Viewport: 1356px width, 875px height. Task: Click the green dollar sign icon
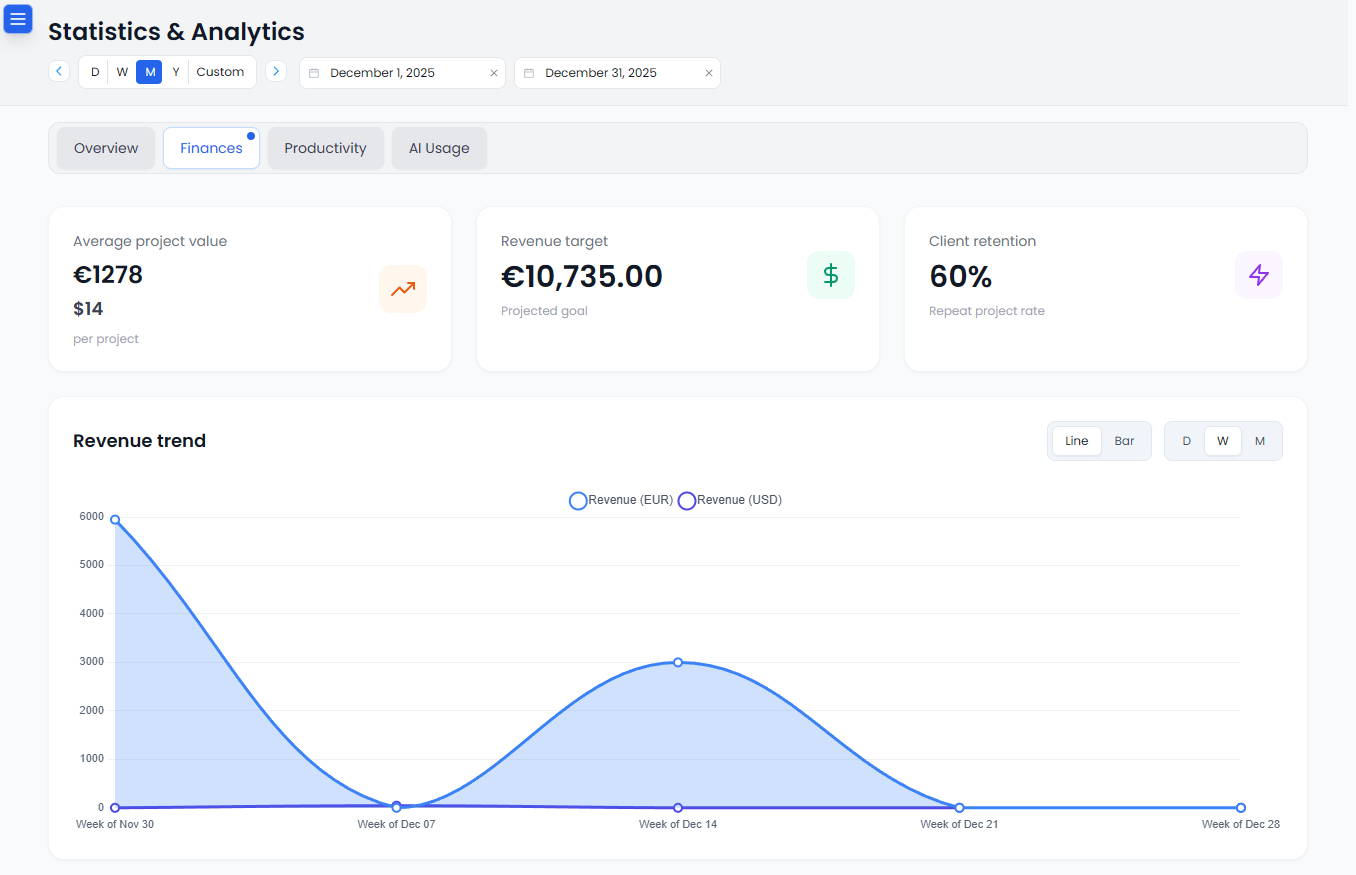tap(830, 275)
